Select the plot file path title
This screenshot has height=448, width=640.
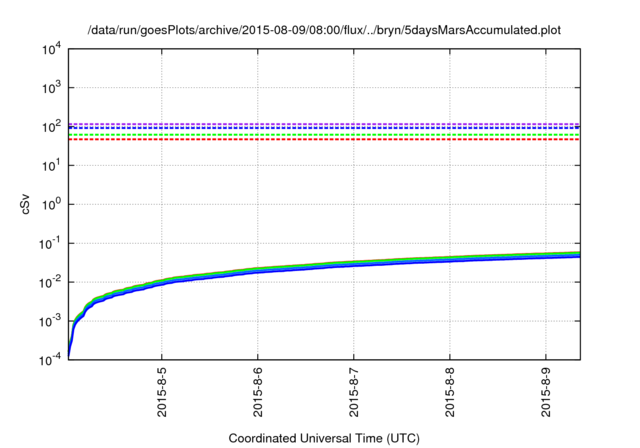(x=324, y=30)
